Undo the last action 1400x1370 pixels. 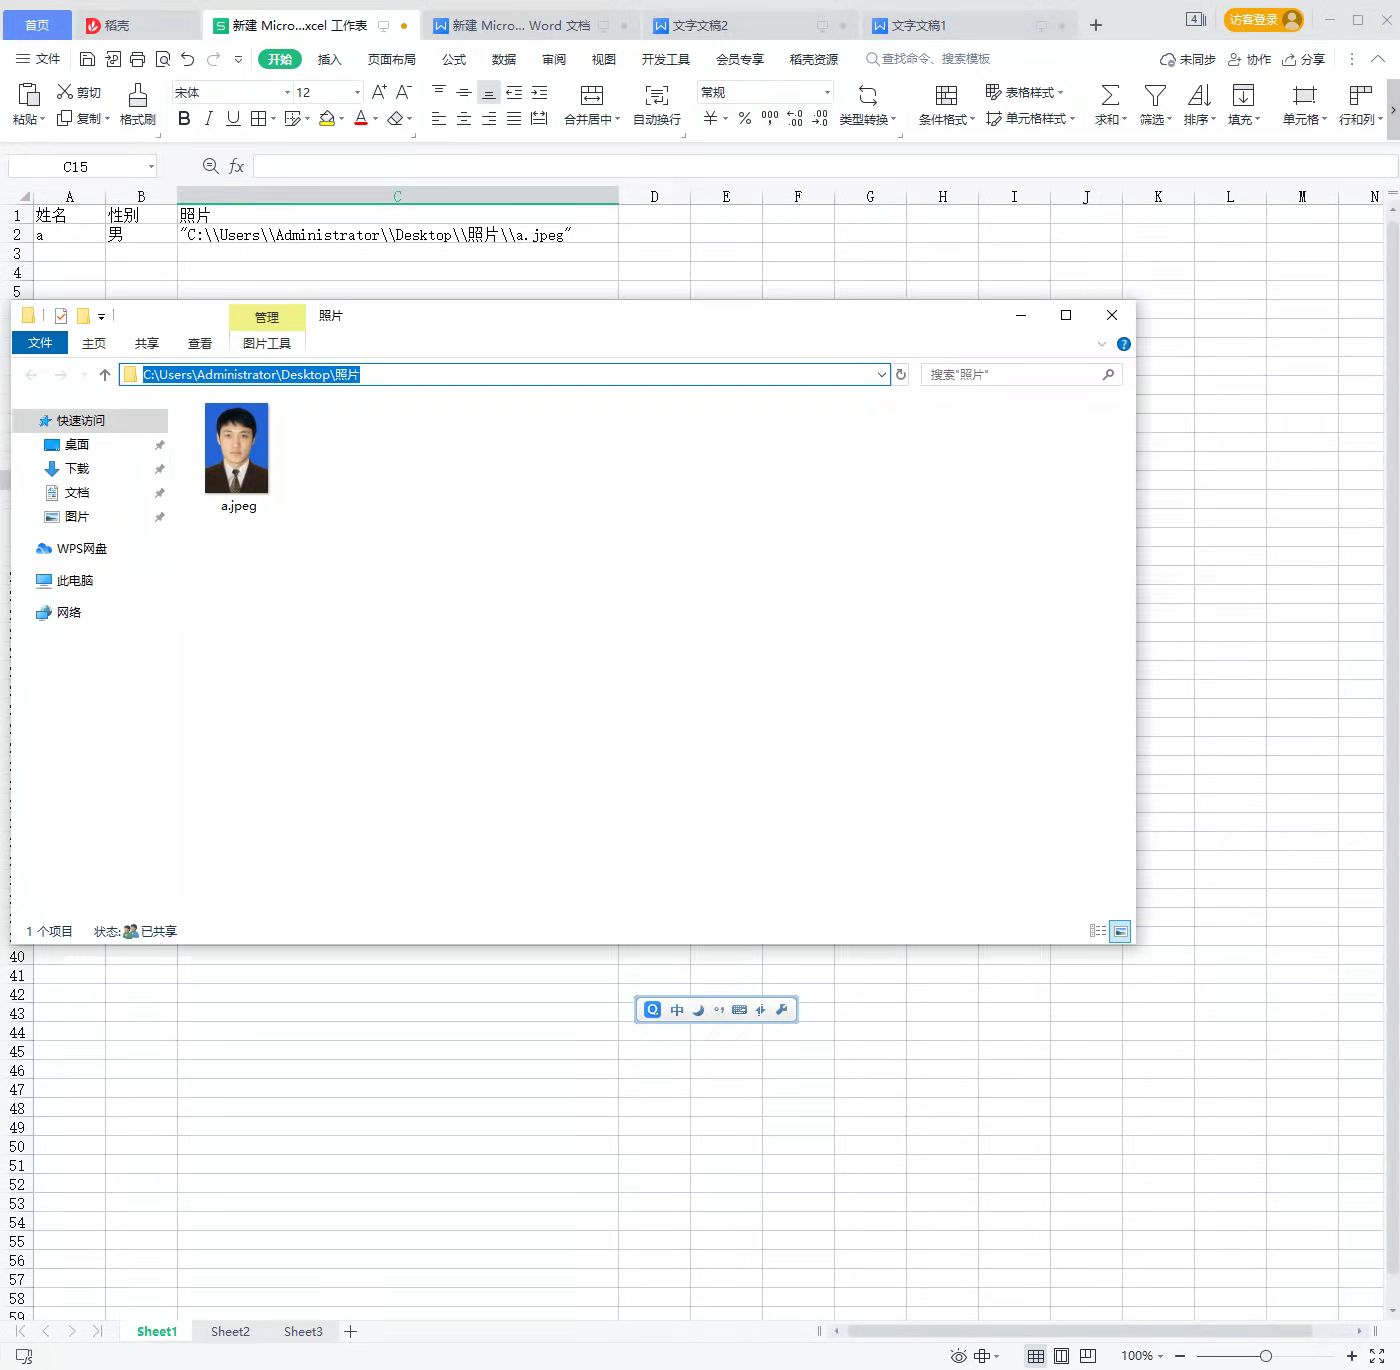point(188,59)
